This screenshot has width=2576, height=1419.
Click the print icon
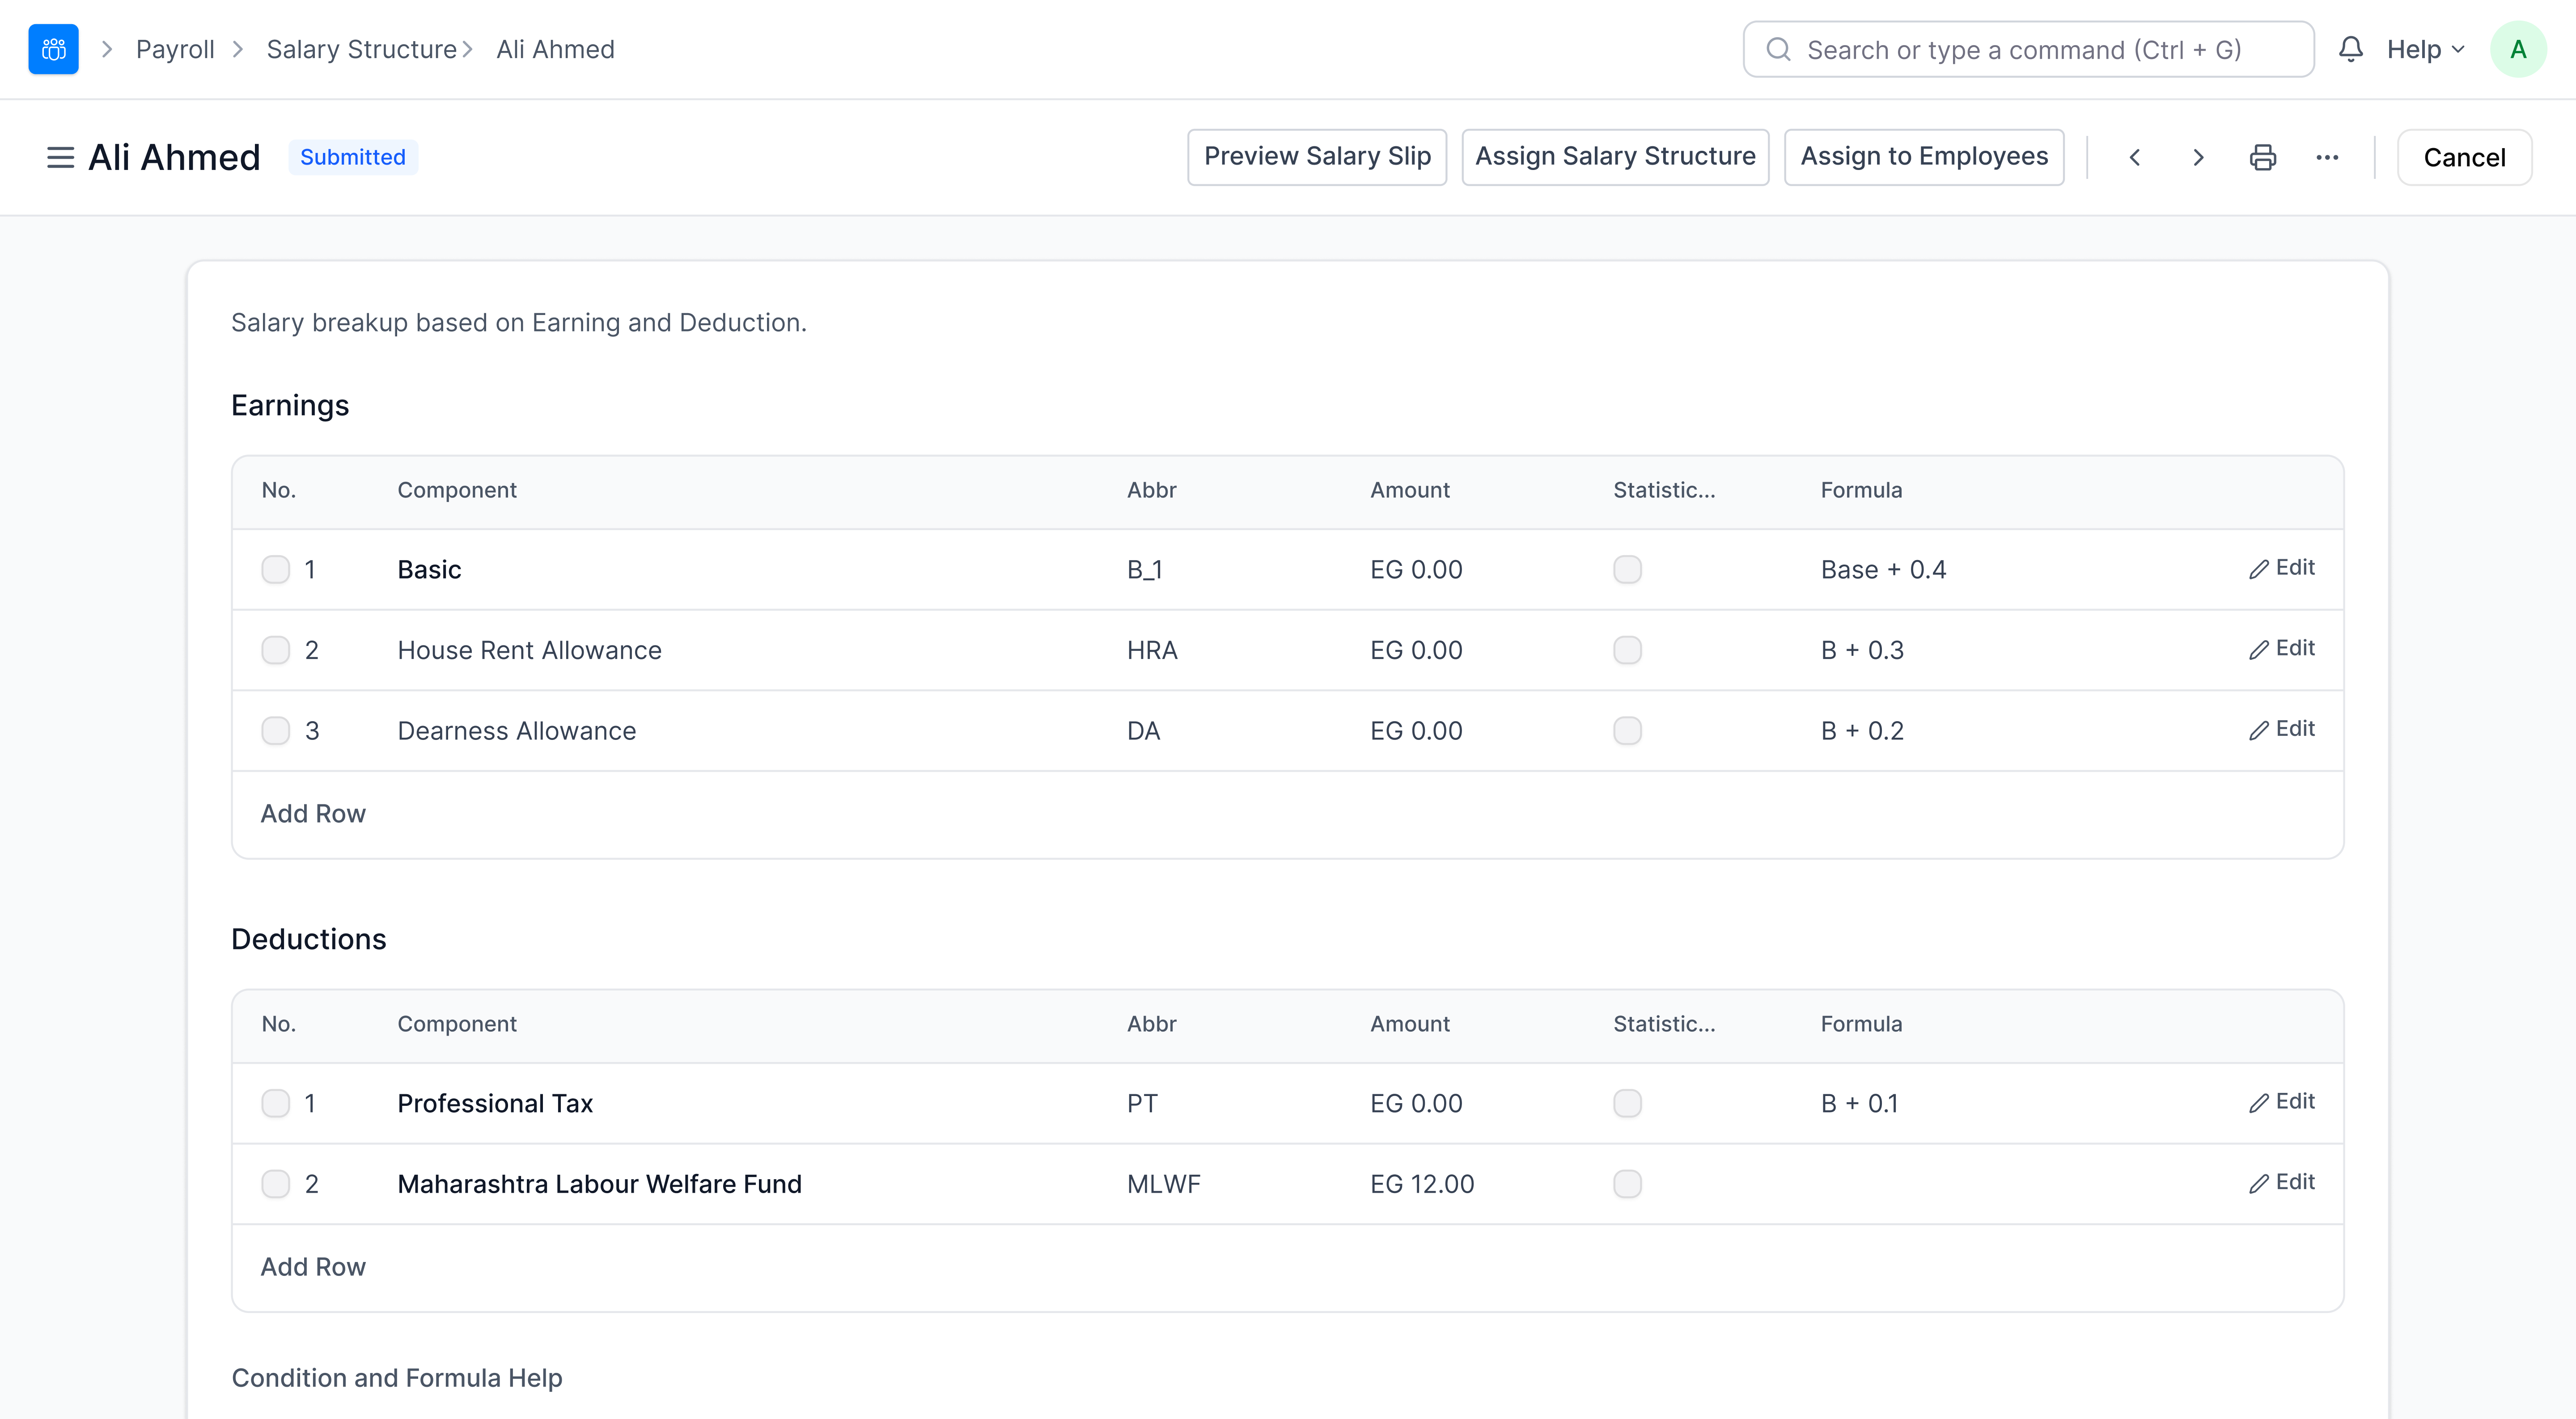click(x=2263, y=157)
